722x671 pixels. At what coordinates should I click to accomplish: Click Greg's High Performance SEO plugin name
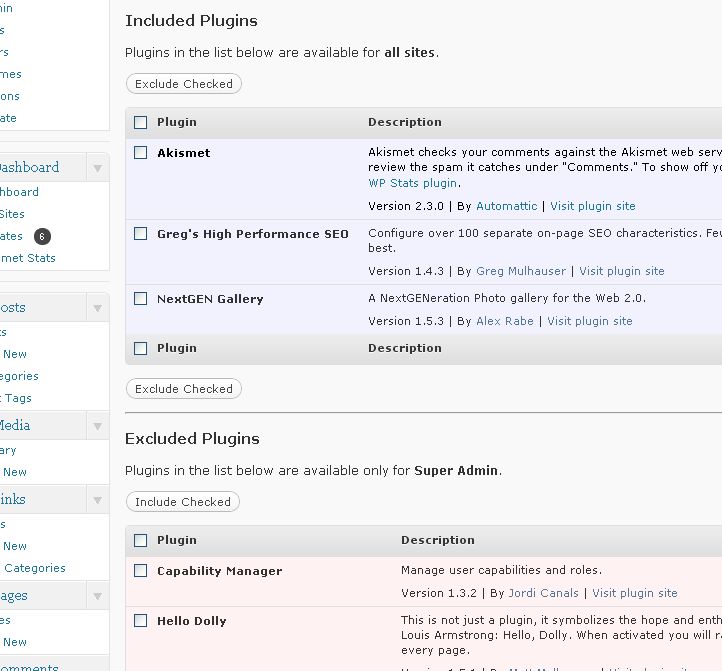[253, 234]
